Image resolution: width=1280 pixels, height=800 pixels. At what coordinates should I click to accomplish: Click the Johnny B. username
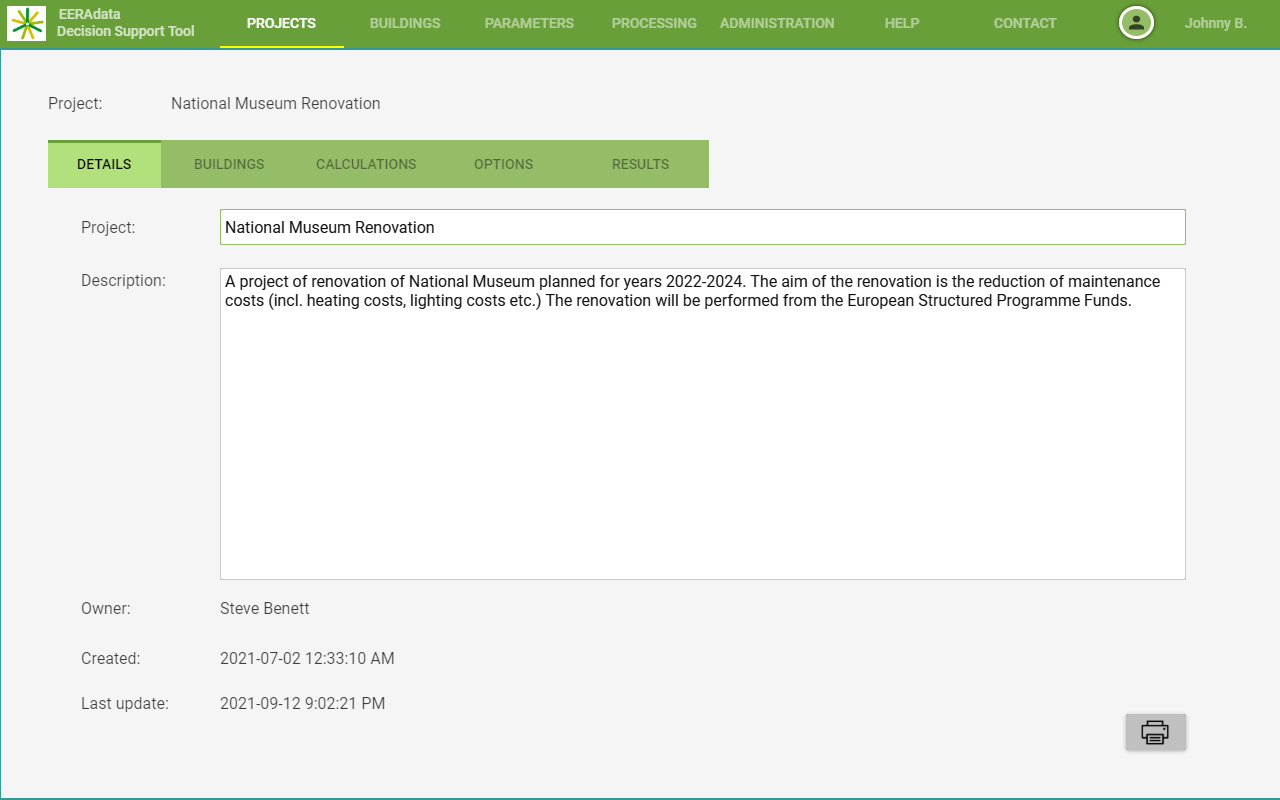[1215, 23]
